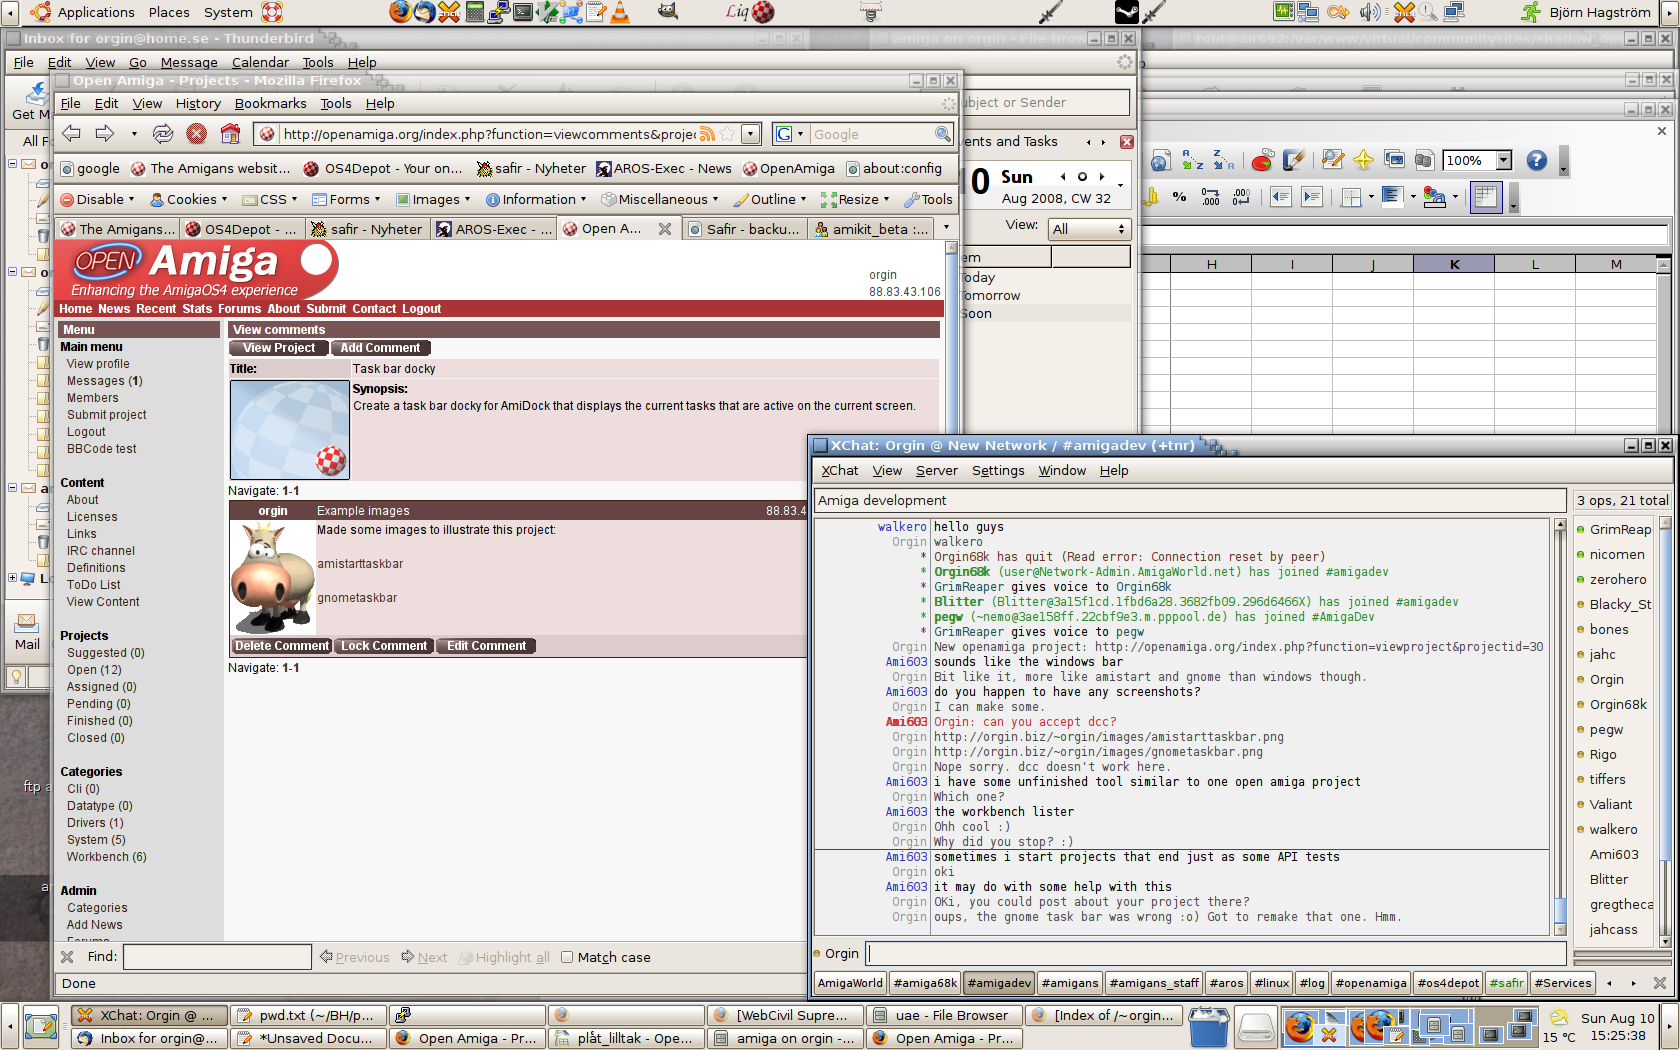
Task: Switch to the #openamiga channel tab
Action: pos(1370,983)
